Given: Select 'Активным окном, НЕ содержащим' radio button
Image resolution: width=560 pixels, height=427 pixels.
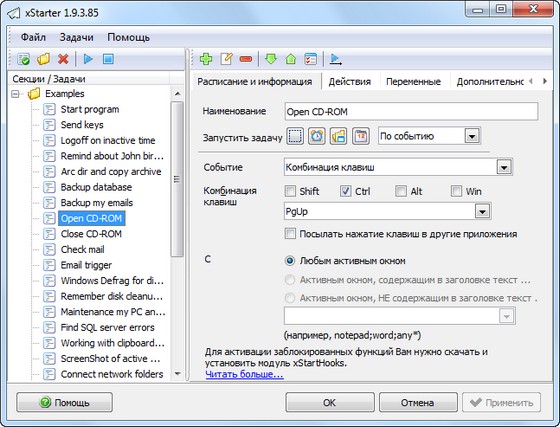Looking at the screenshot, I should click(290, 298).
